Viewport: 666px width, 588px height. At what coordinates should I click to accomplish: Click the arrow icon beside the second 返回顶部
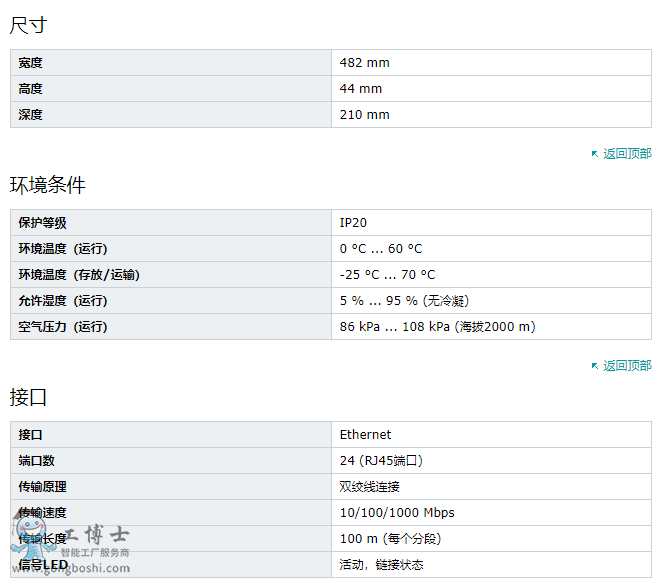595,366
